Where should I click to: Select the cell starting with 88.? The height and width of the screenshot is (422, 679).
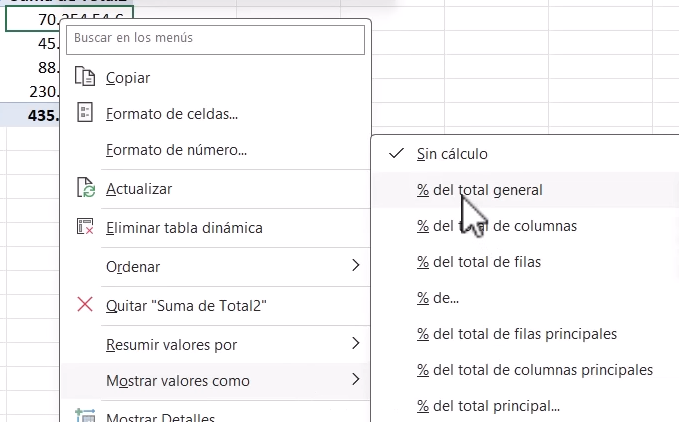point(32,68)
